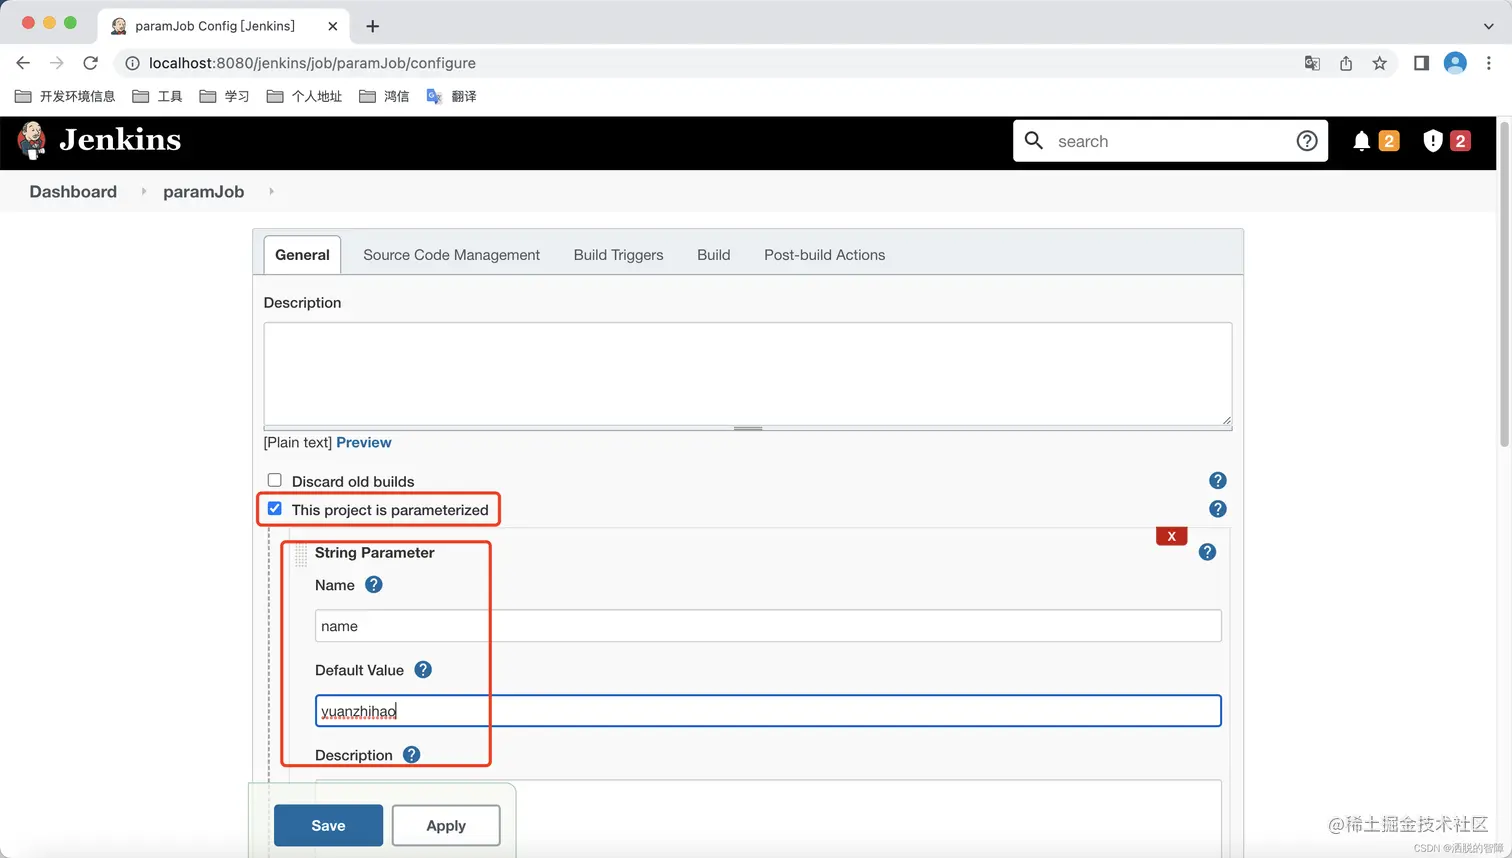Click the browser reload icon
1512x858 pixels.
(x=90, y=63)
